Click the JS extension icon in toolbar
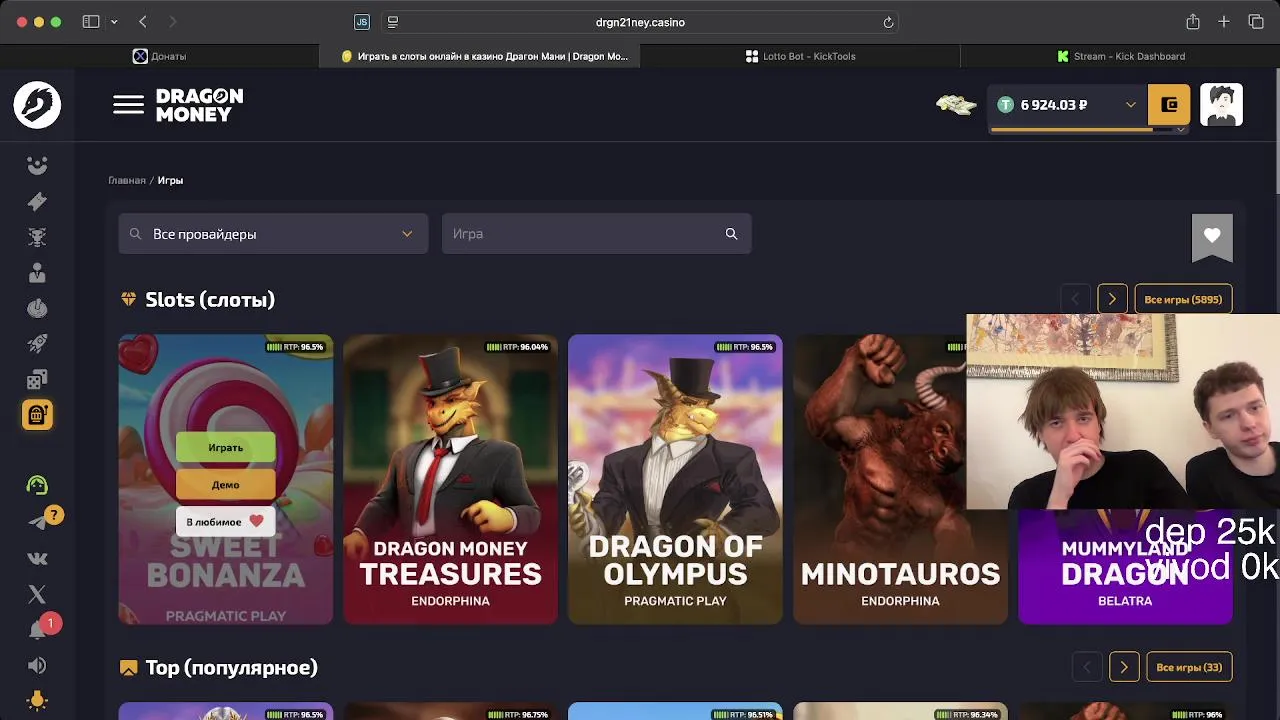The height and width of the screenshot is (720, 1280). coord(362,22)
